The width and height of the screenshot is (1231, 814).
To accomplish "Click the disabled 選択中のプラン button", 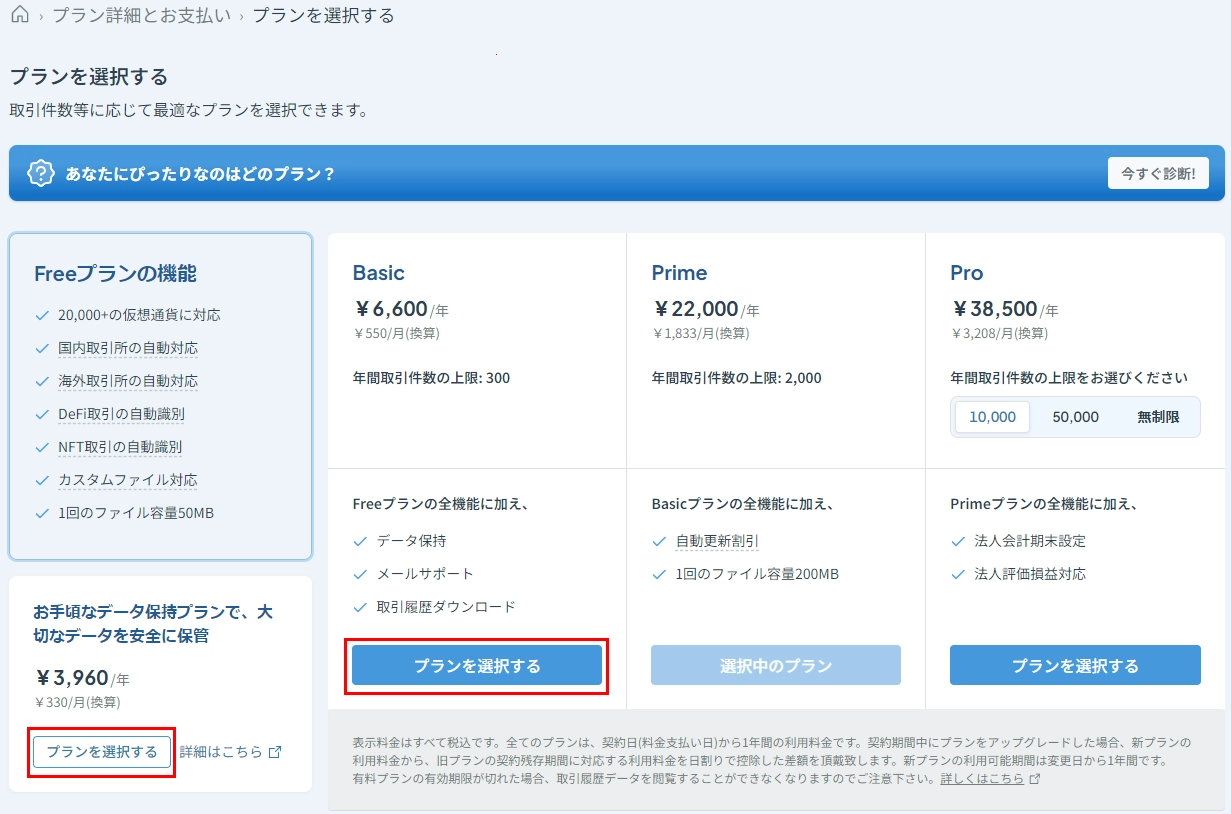I will (x=776, y=665).
